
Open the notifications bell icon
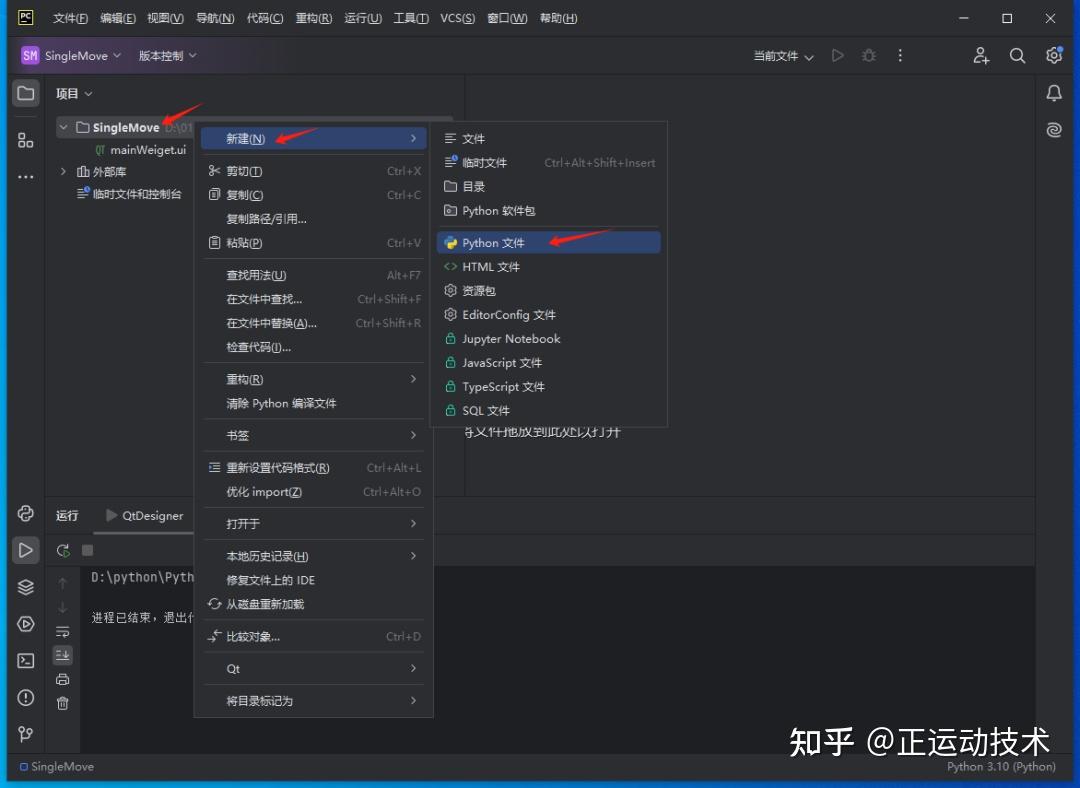coord(1053,93)
